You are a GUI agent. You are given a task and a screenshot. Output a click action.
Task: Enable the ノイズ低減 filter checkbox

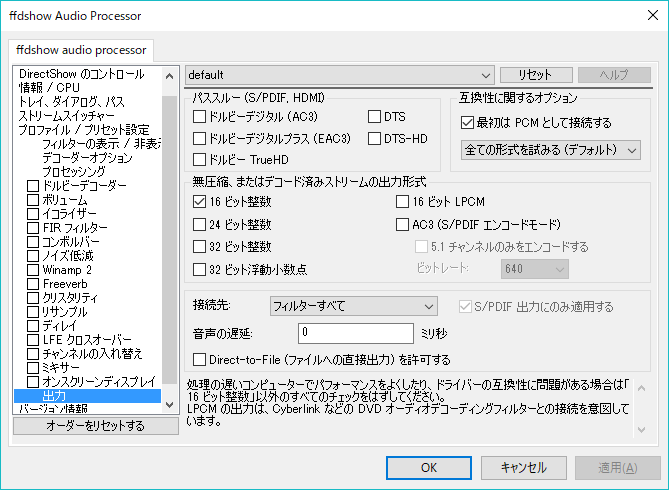(x=33, y=256)
